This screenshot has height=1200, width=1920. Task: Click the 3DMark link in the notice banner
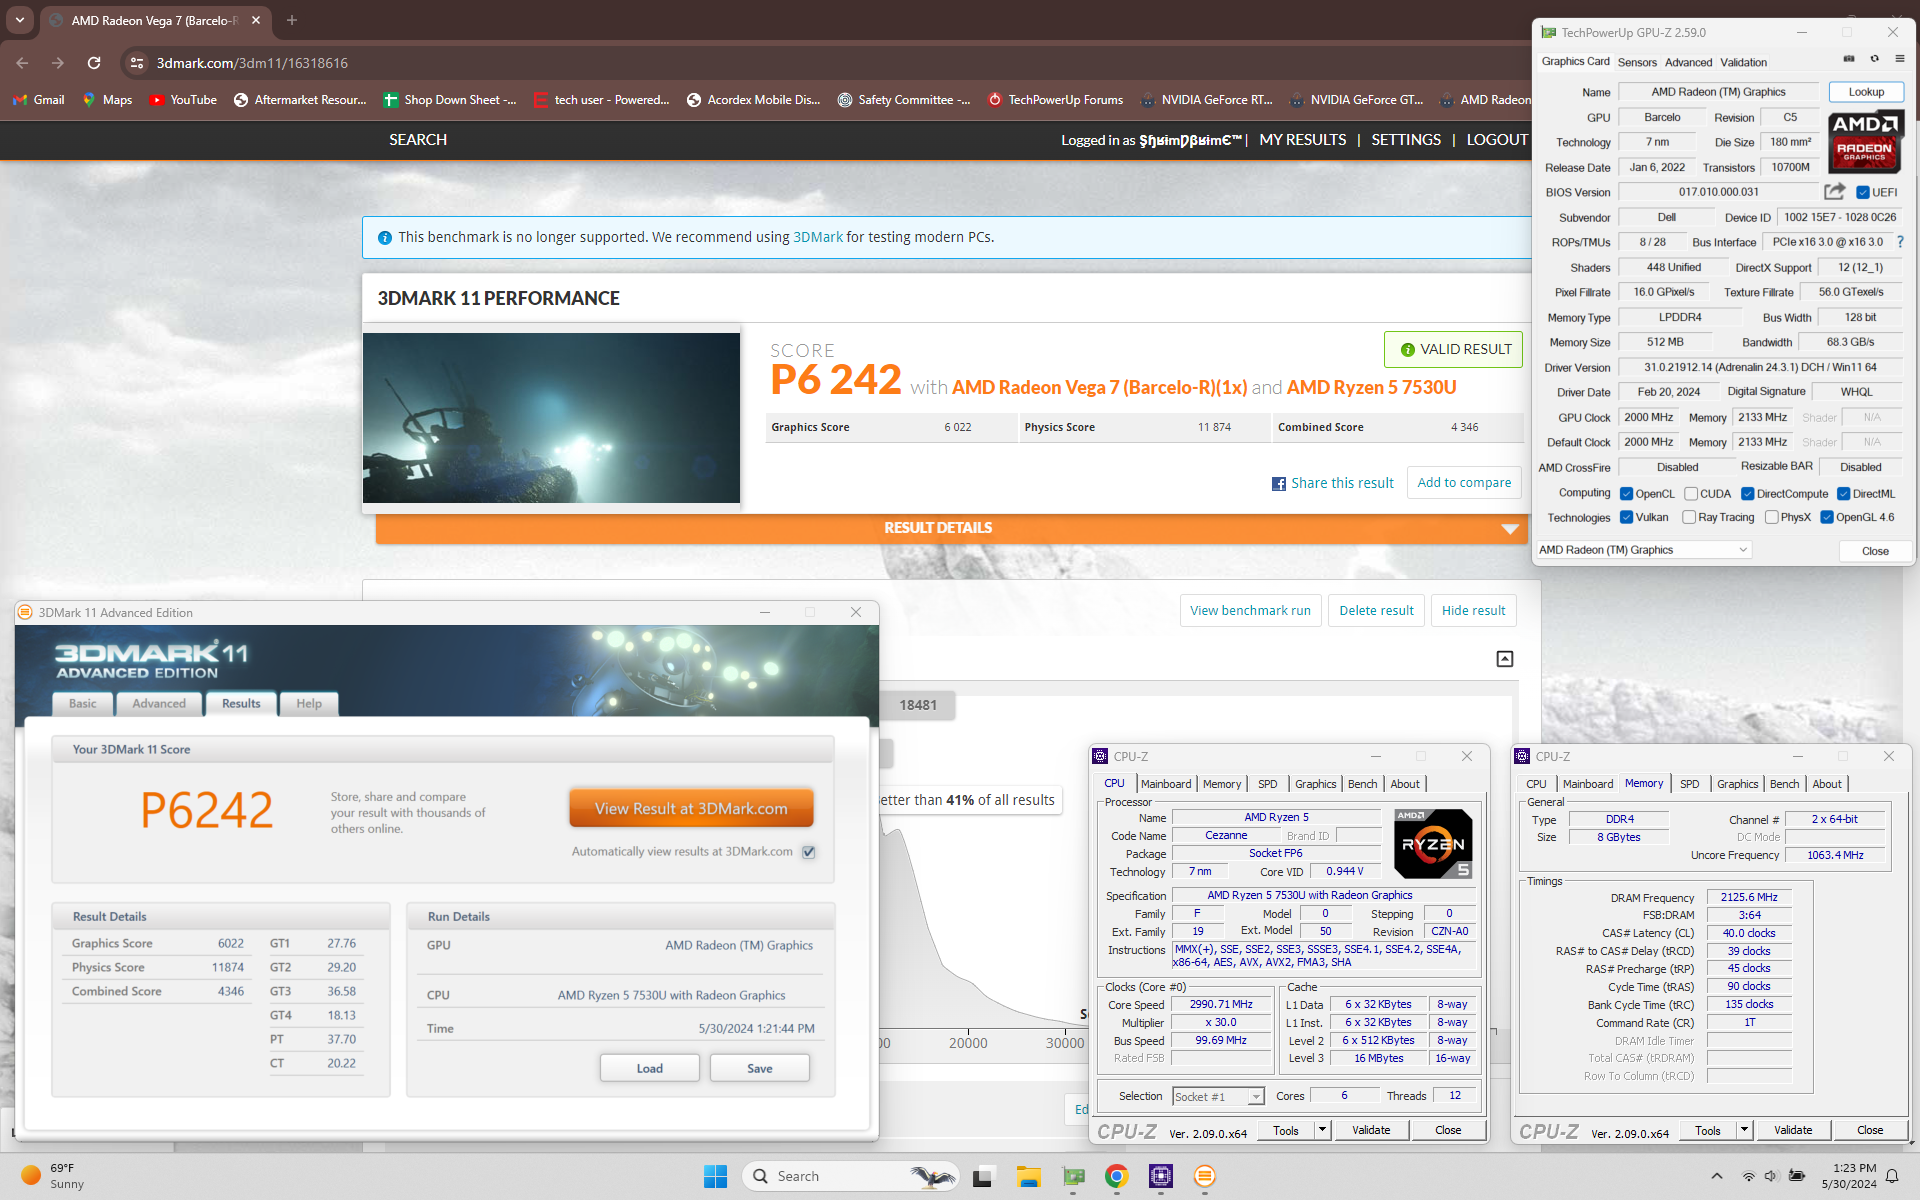click(x=818, y=237)
